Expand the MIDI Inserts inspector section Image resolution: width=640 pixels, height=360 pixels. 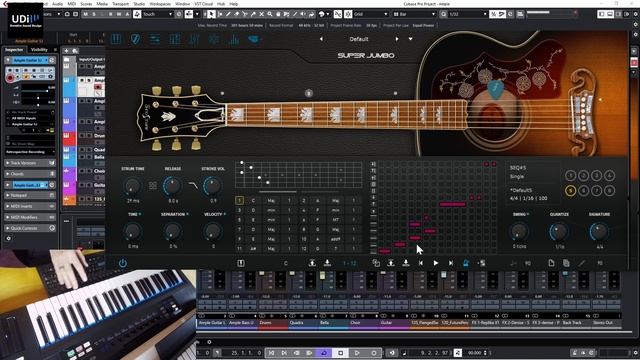point(30,207)
